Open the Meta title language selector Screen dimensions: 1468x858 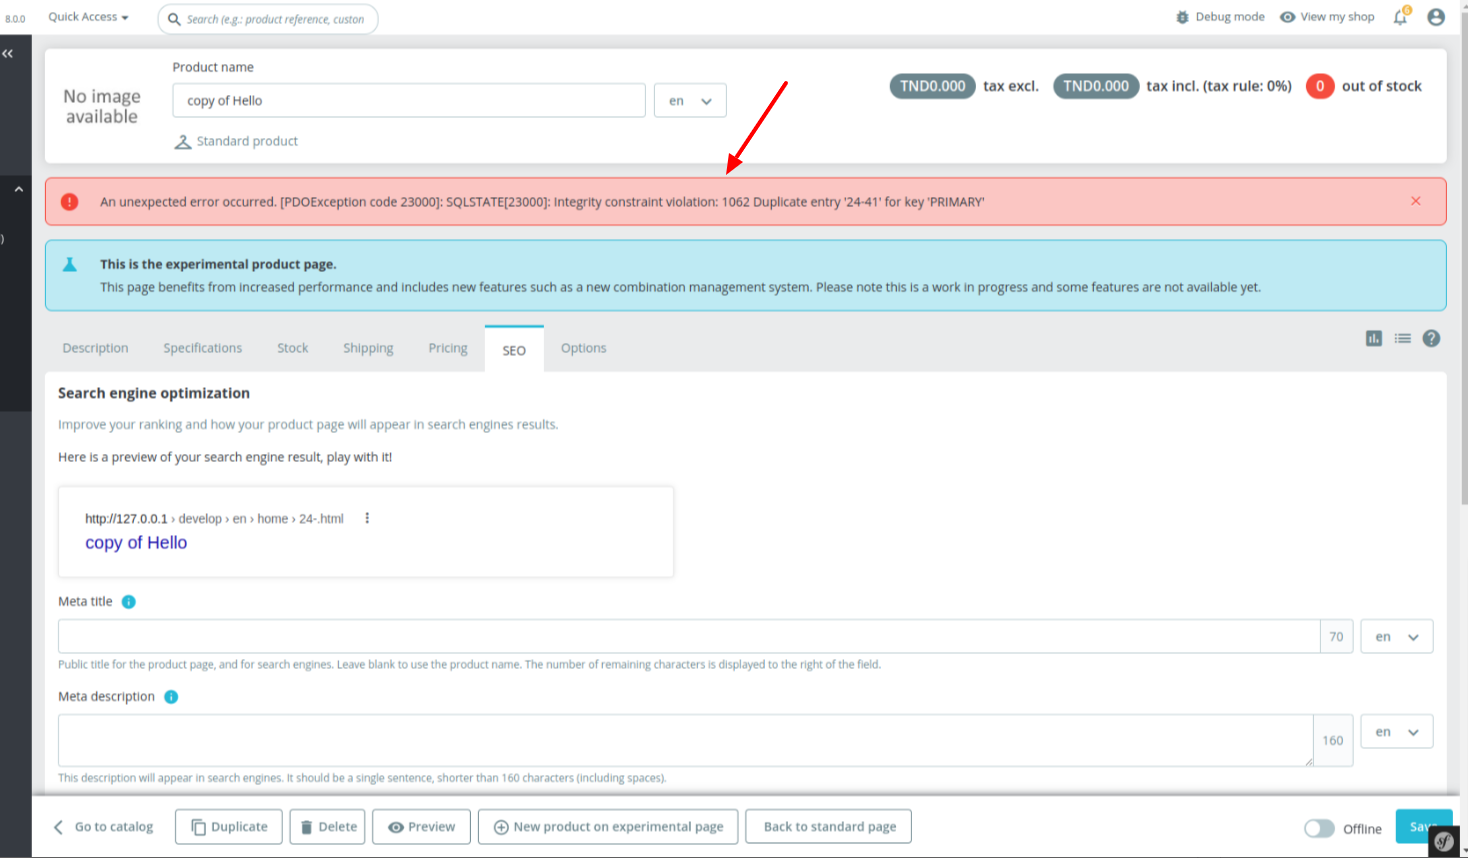click(1396, 636)
